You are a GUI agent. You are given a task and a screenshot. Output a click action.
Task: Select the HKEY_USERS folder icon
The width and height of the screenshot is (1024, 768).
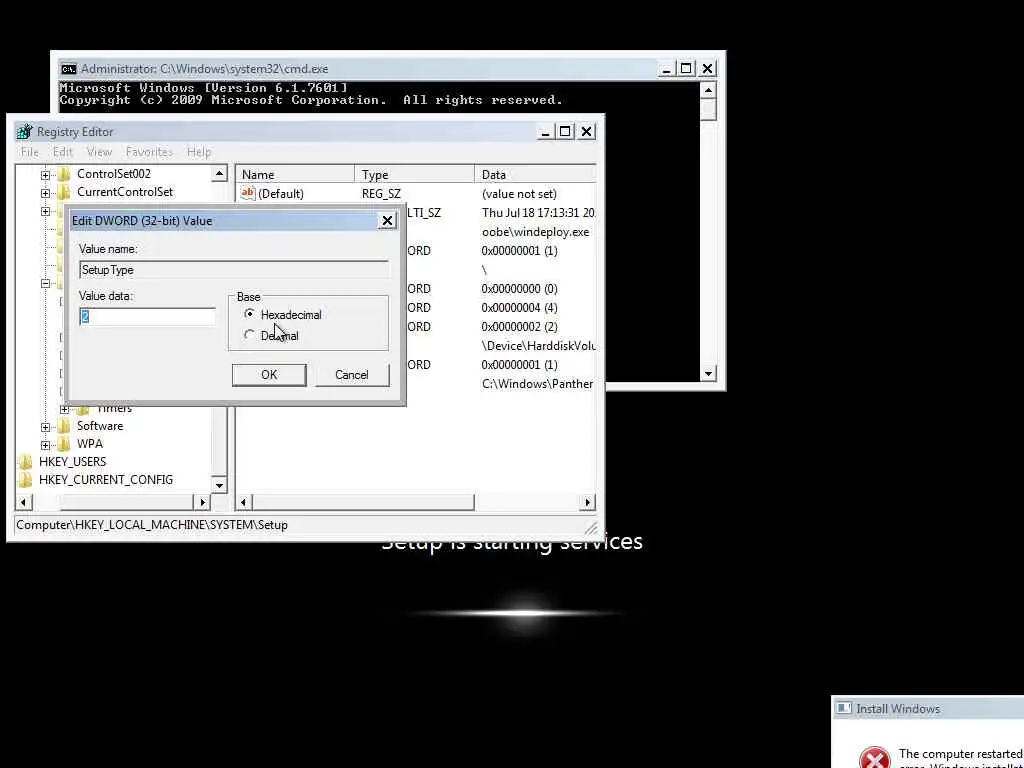point(25,462)
